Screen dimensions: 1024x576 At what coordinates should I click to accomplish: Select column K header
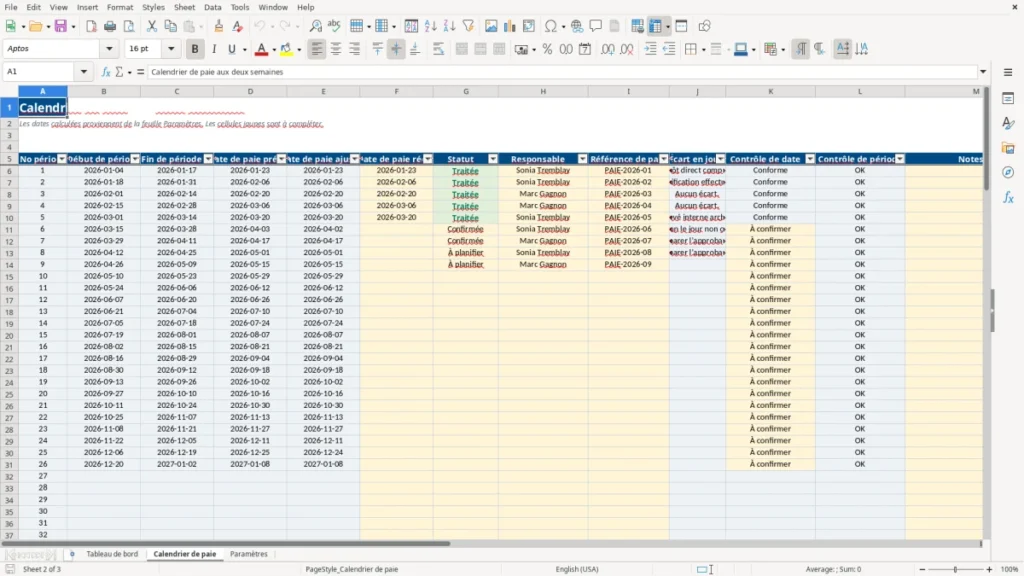[x=771, y=91]
